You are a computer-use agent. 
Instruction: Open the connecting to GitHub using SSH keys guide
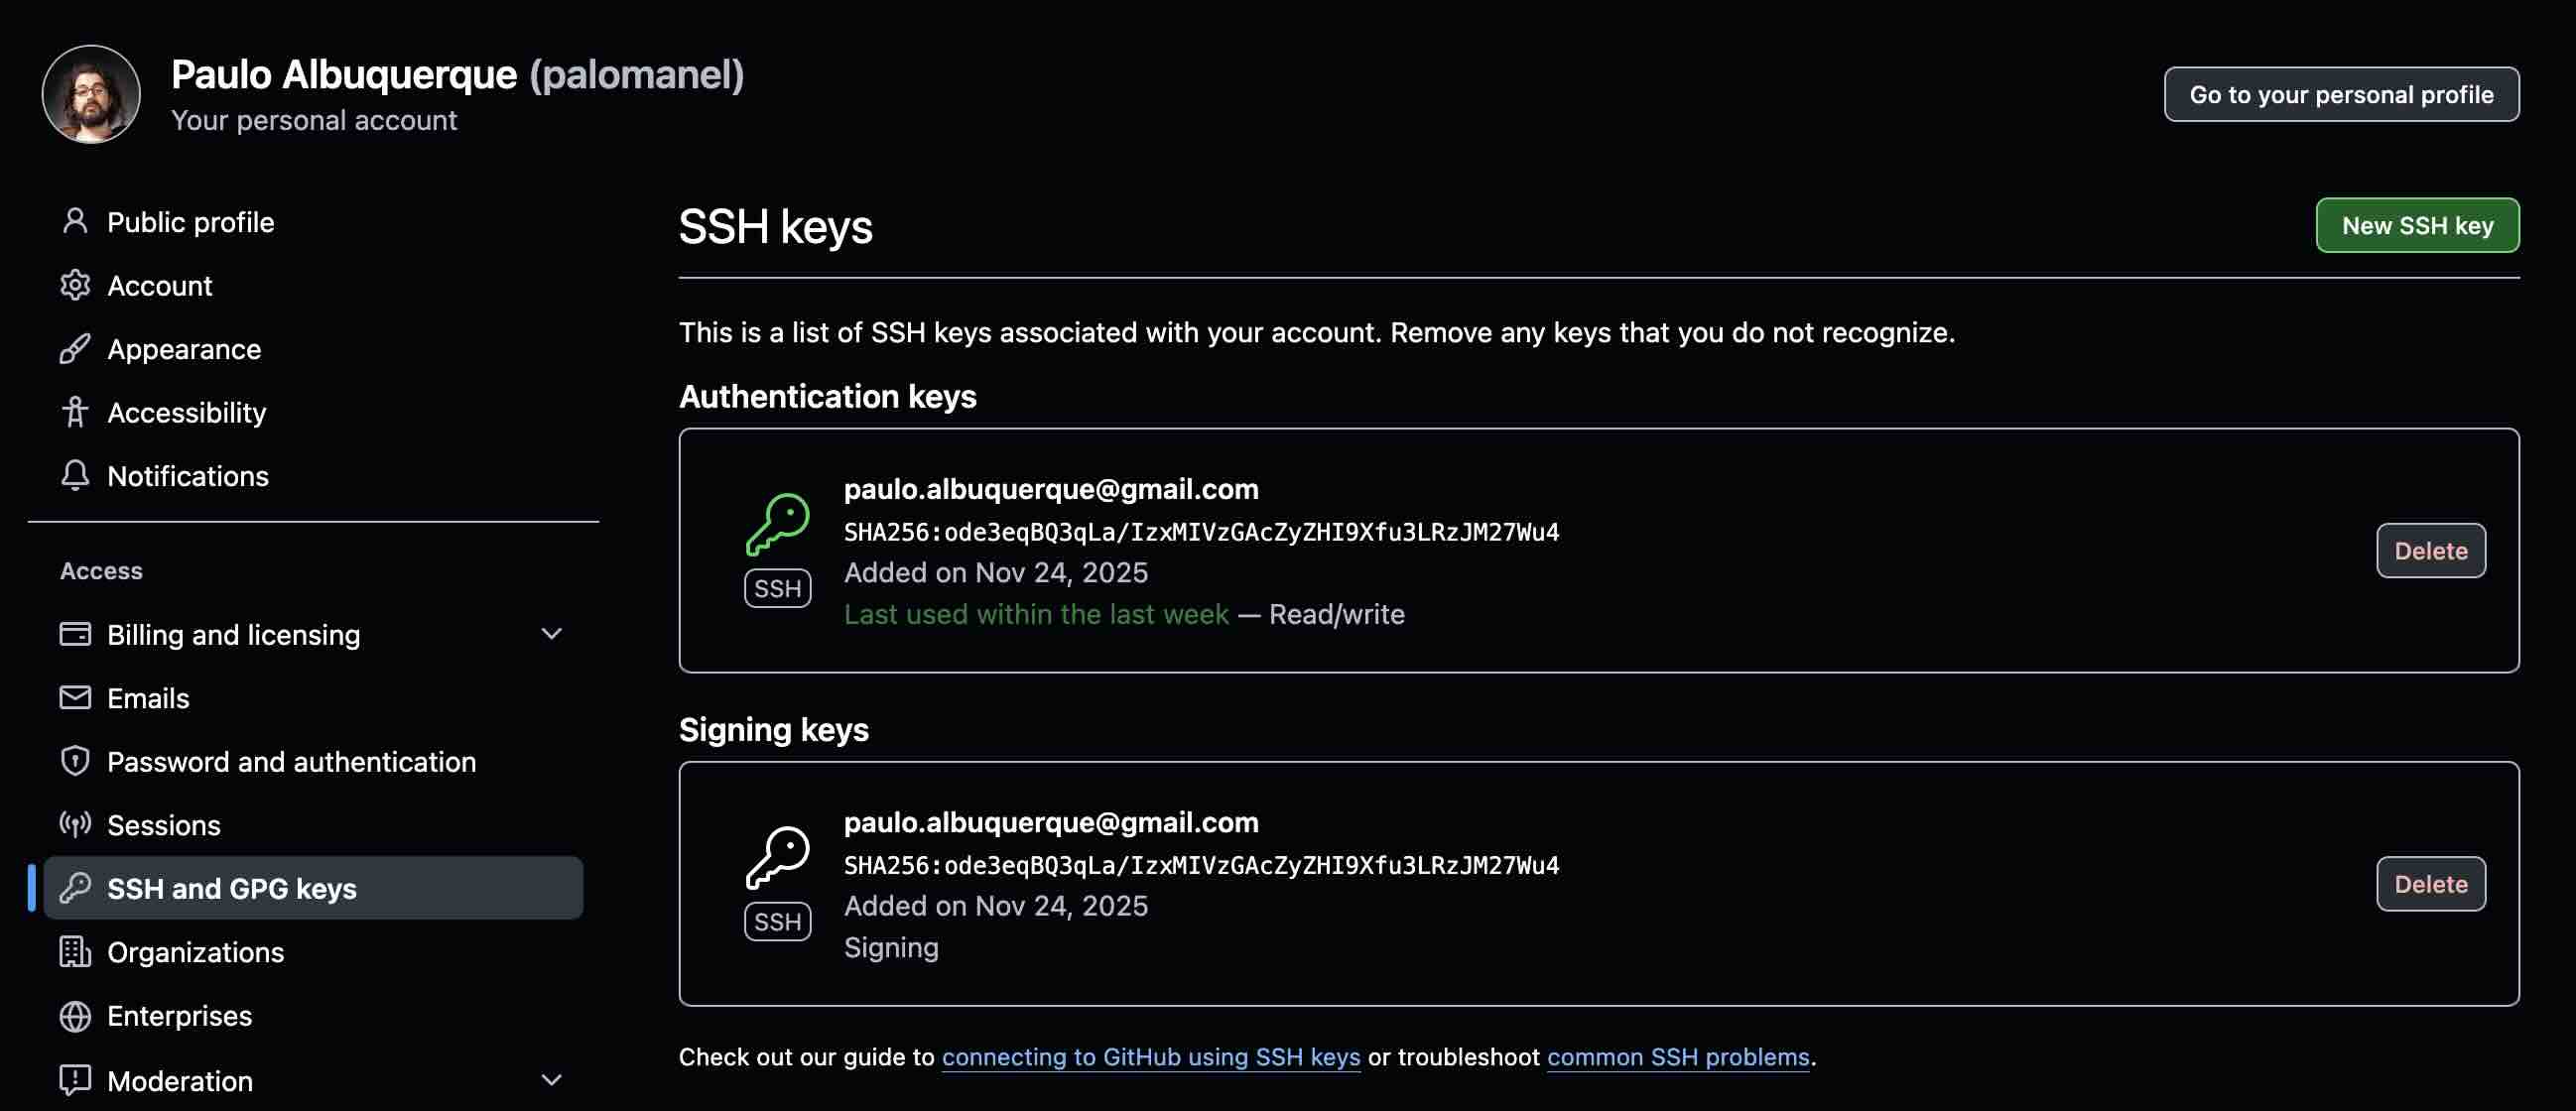pos(1150,1056)
